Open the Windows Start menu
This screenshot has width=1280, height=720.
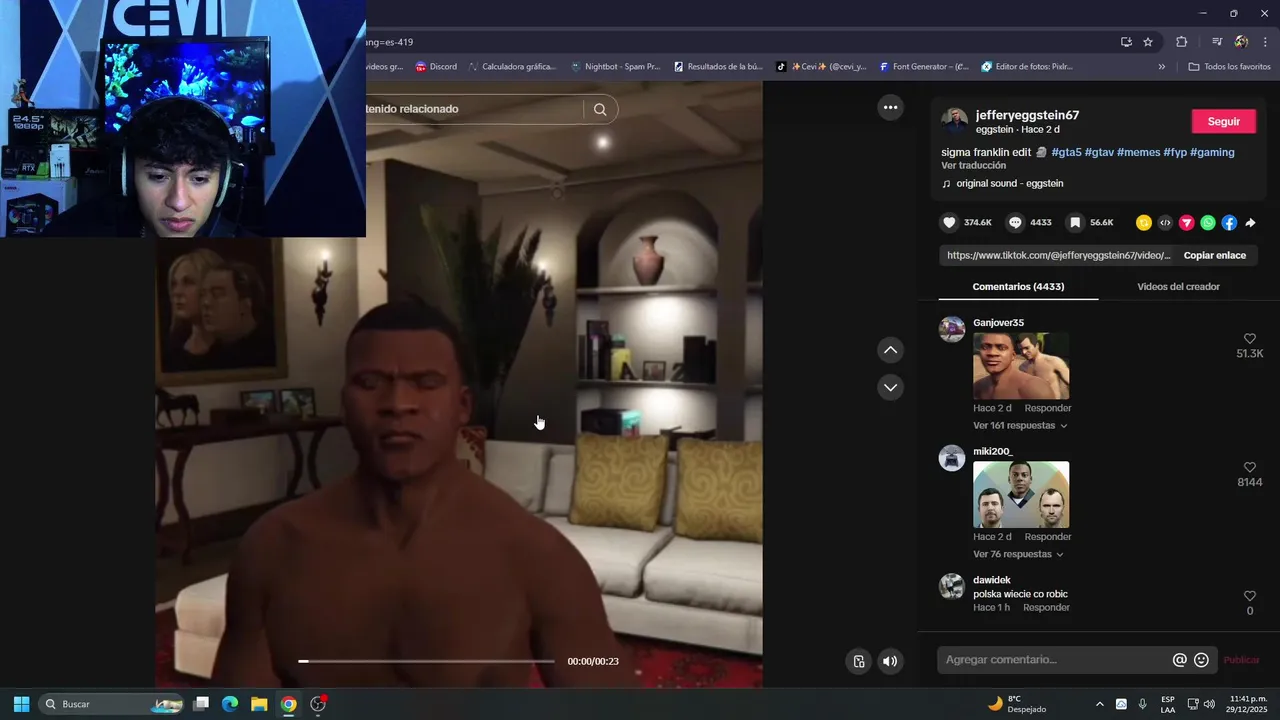(21, 704)
